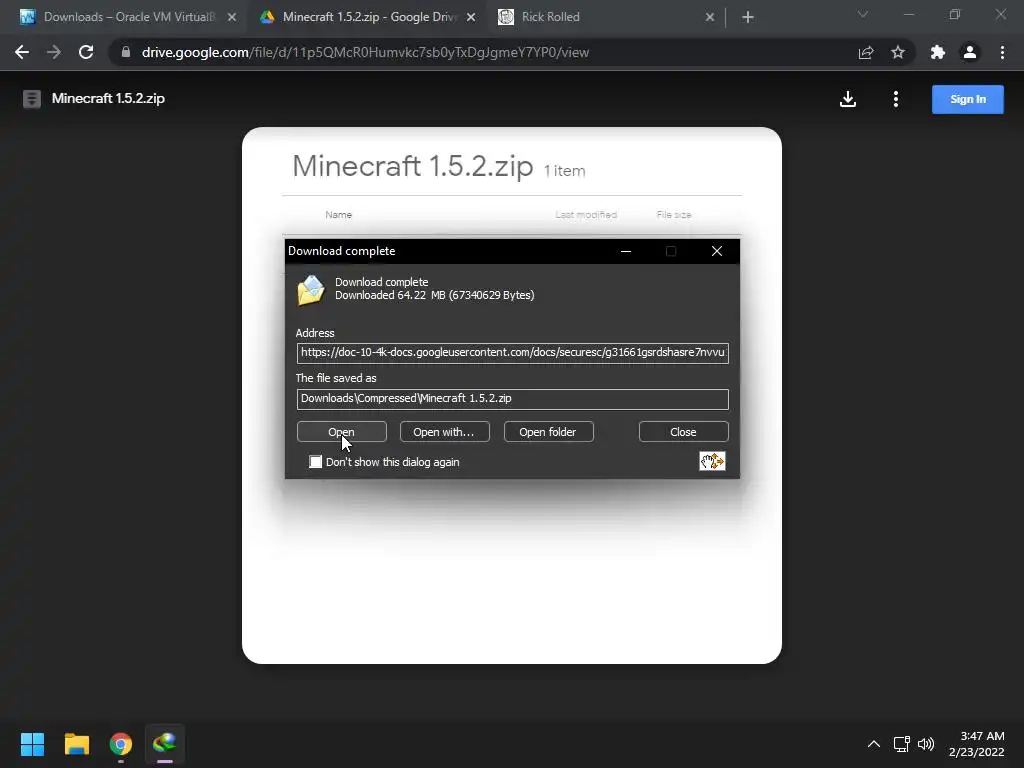The image size is (1024, 768).
Task: Click the browser forward arrow
Action: click(x=54, y=52)
